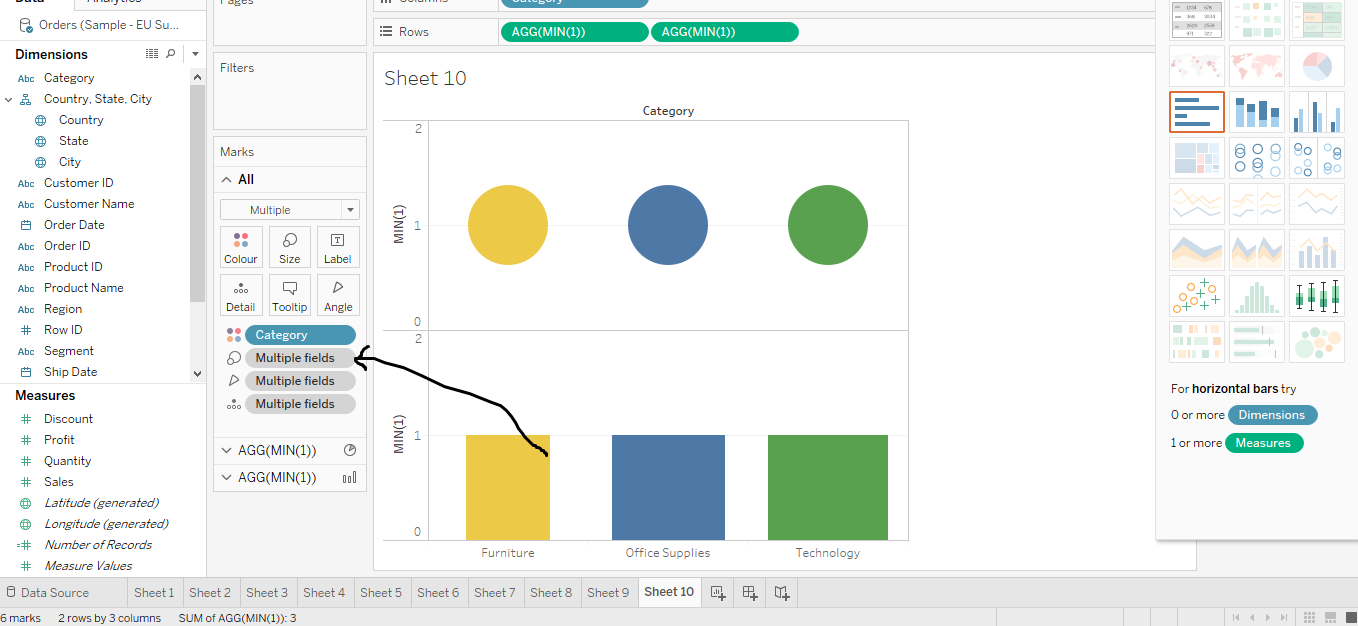Viewport: 1358px width, 626px height.
Task: Open the Detail mark property
Action: click(241, 295)
